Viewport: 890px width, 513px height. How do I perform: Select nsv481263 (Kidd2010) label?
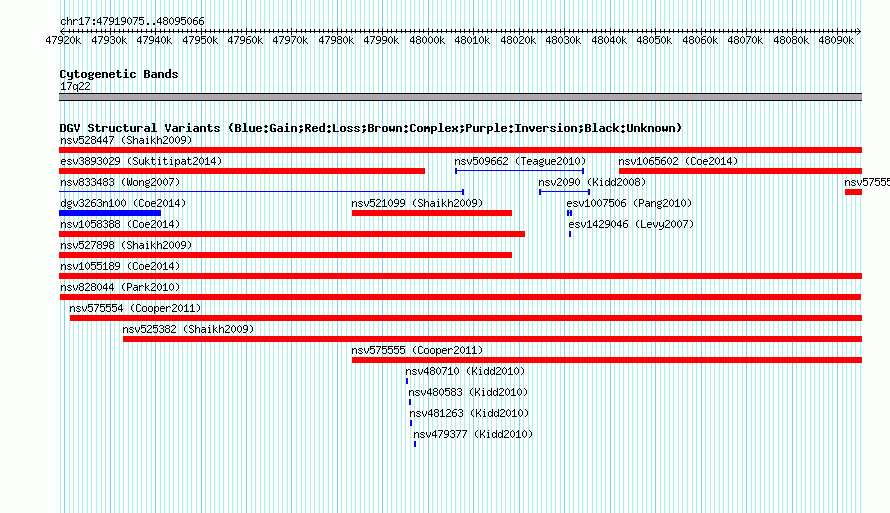point(469,413)
